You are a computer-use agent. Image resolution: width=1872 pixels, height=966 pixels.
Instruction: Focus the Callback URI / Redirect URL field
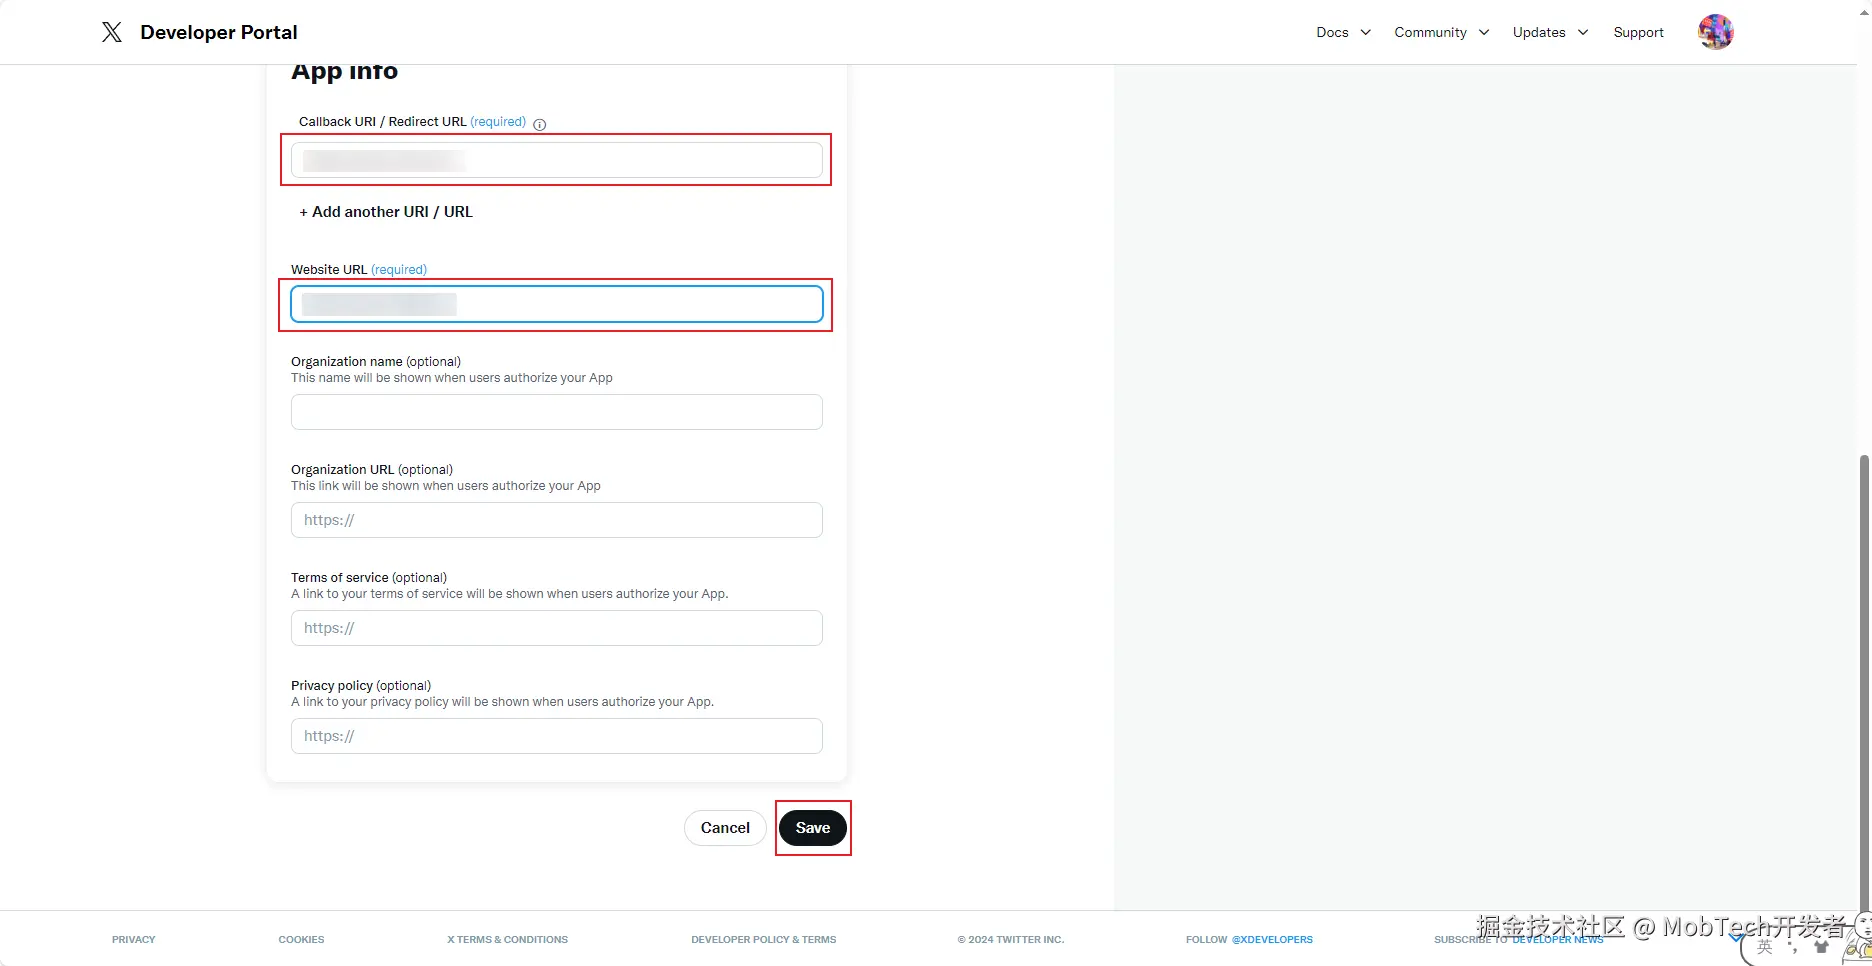(557, 160)
